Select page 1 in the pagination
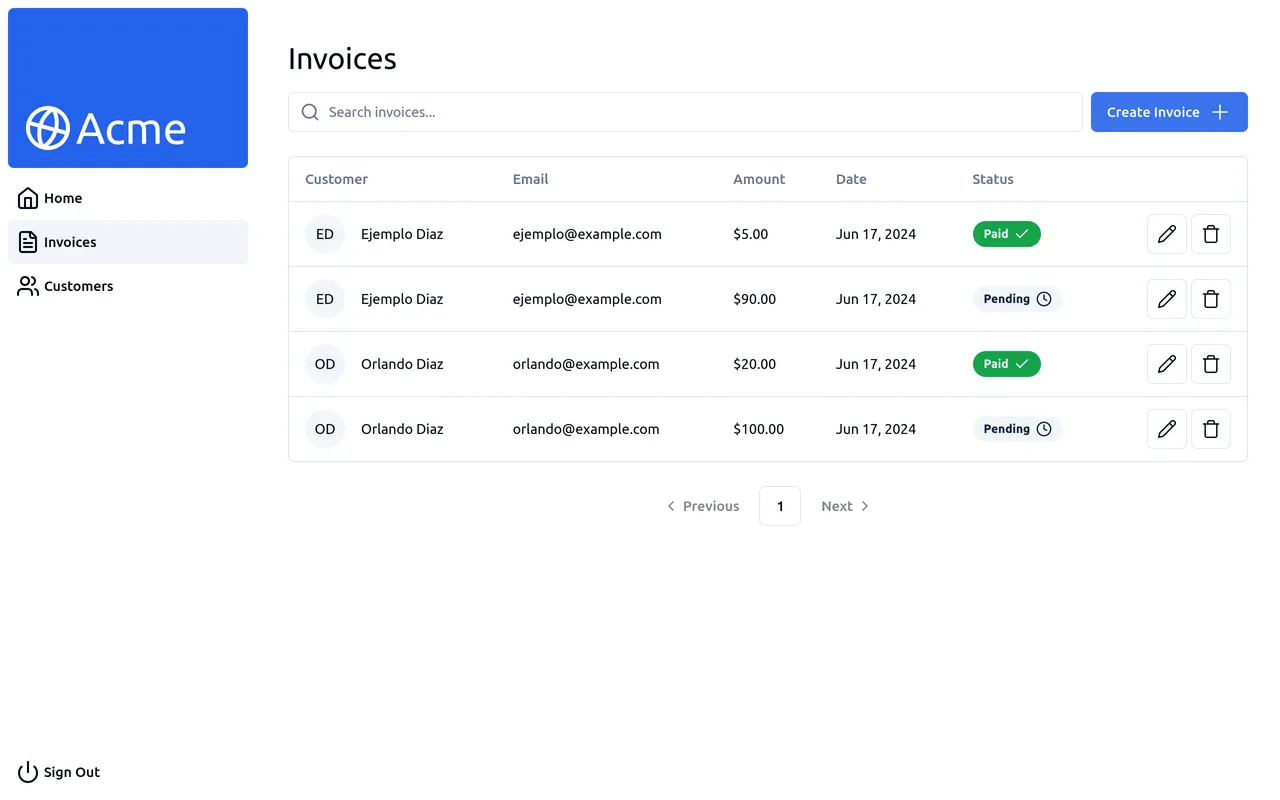Screen dimensions: 1280x800 (x=780, y=506)
